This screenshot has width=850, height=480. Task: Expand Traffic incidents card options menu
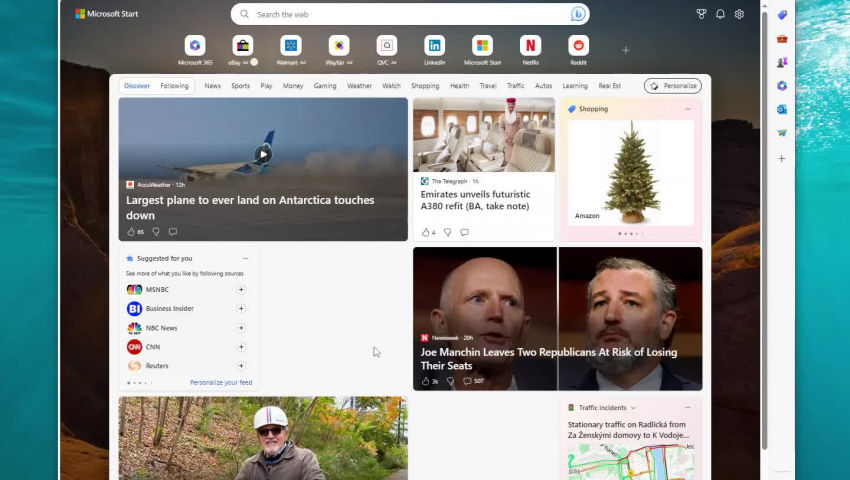[x=687, y=408]
